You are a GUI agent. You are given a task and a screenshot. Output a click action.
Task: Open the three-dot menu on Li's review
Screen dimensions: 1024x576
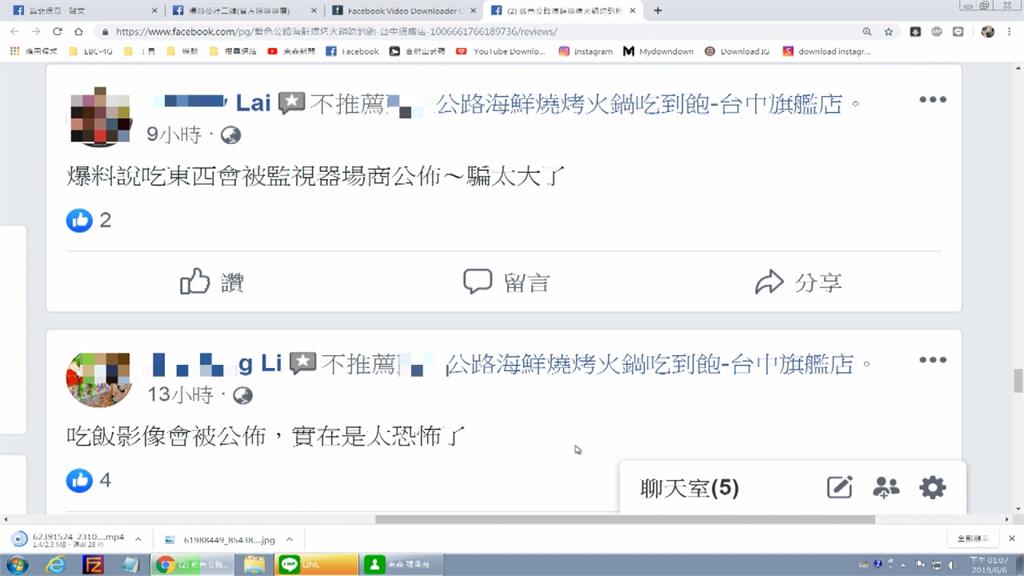(x=933, y=360)
